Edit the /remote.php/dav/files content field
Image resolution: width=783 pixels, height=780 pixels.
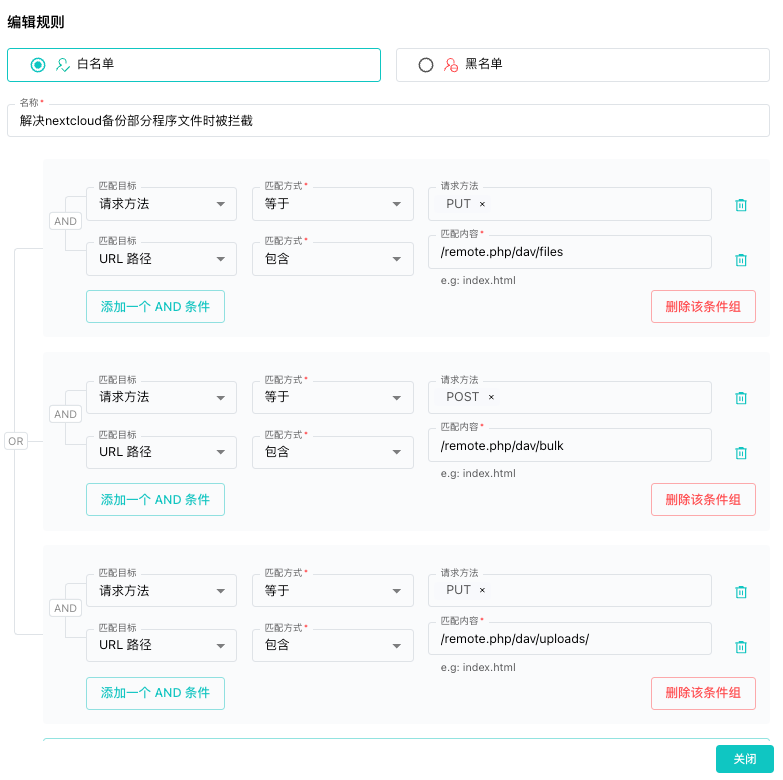570,252
